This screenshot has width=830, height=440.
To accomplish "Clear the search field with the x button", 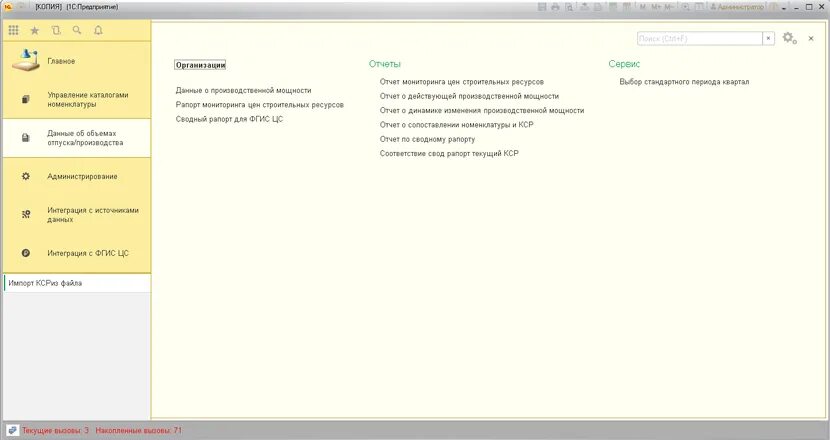I will tap(769, 39).
